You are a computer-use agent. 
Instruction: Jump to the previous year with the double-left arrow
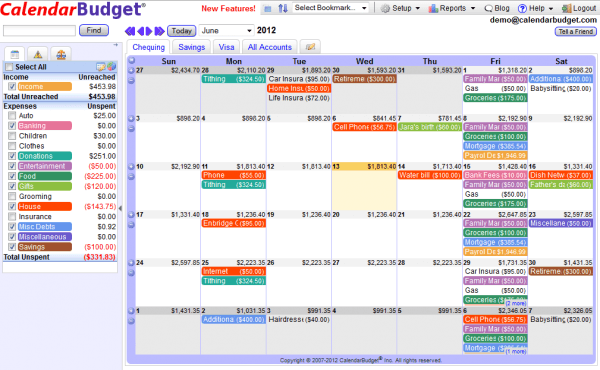(x=129, y=31)
